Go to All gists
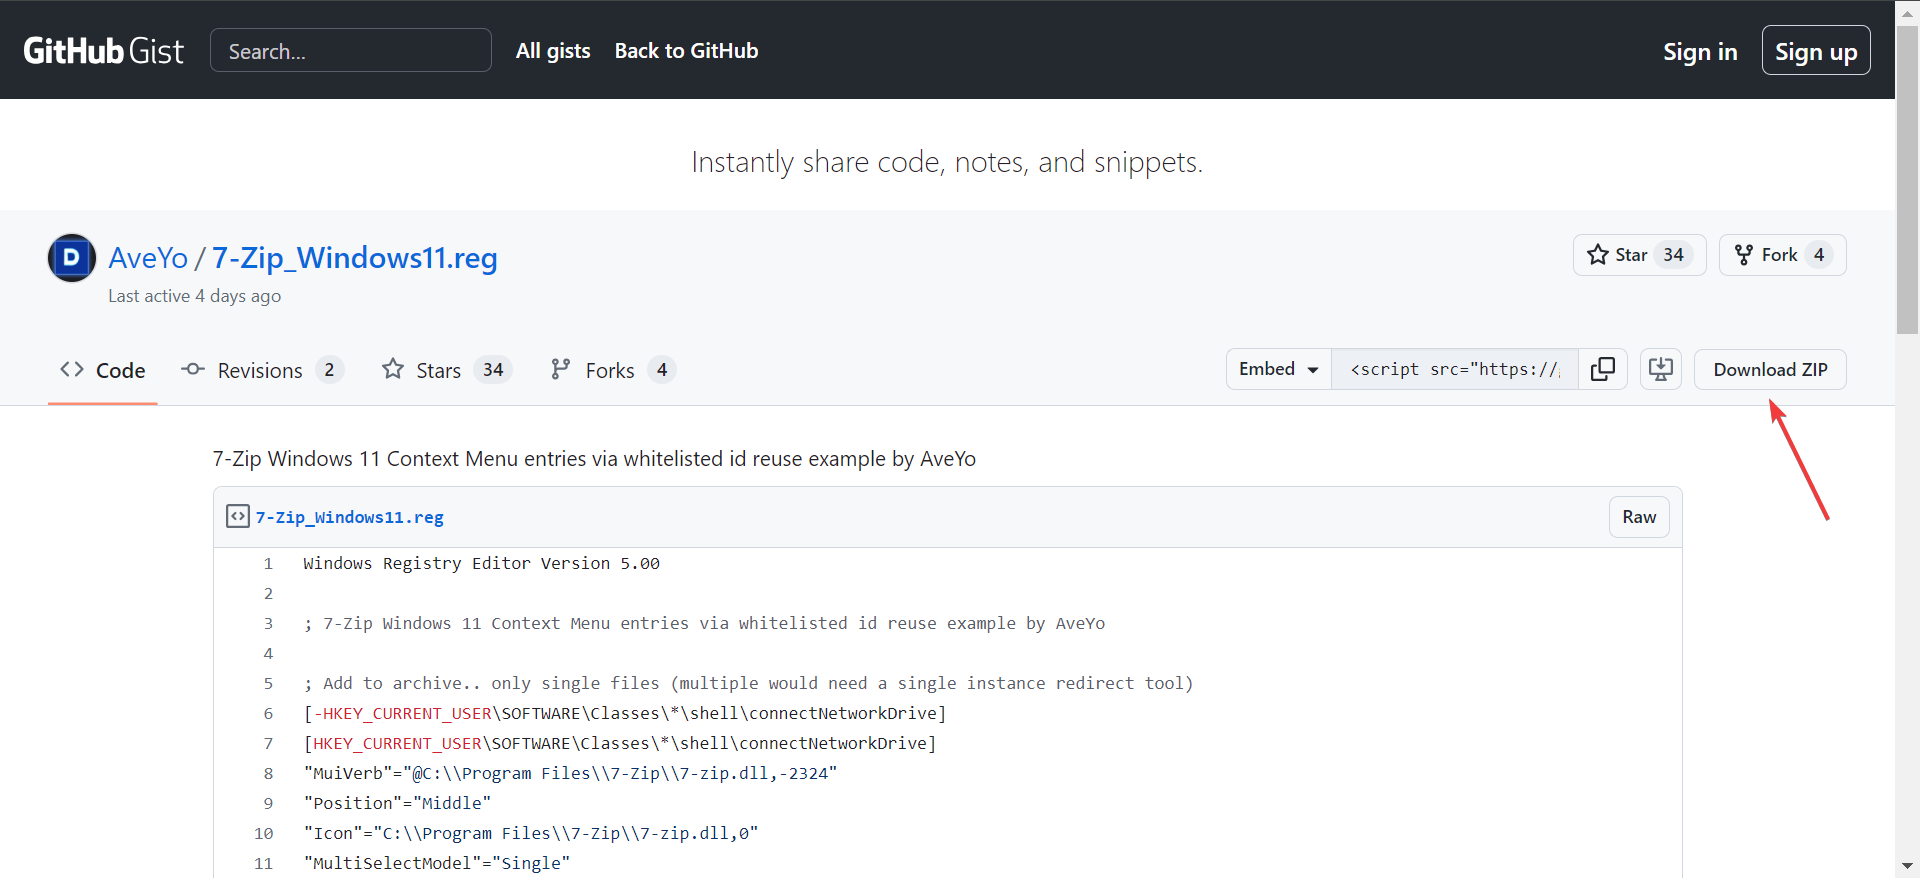Image resolution: width=1920 pixels, height=878 pixels. point(553,51)
